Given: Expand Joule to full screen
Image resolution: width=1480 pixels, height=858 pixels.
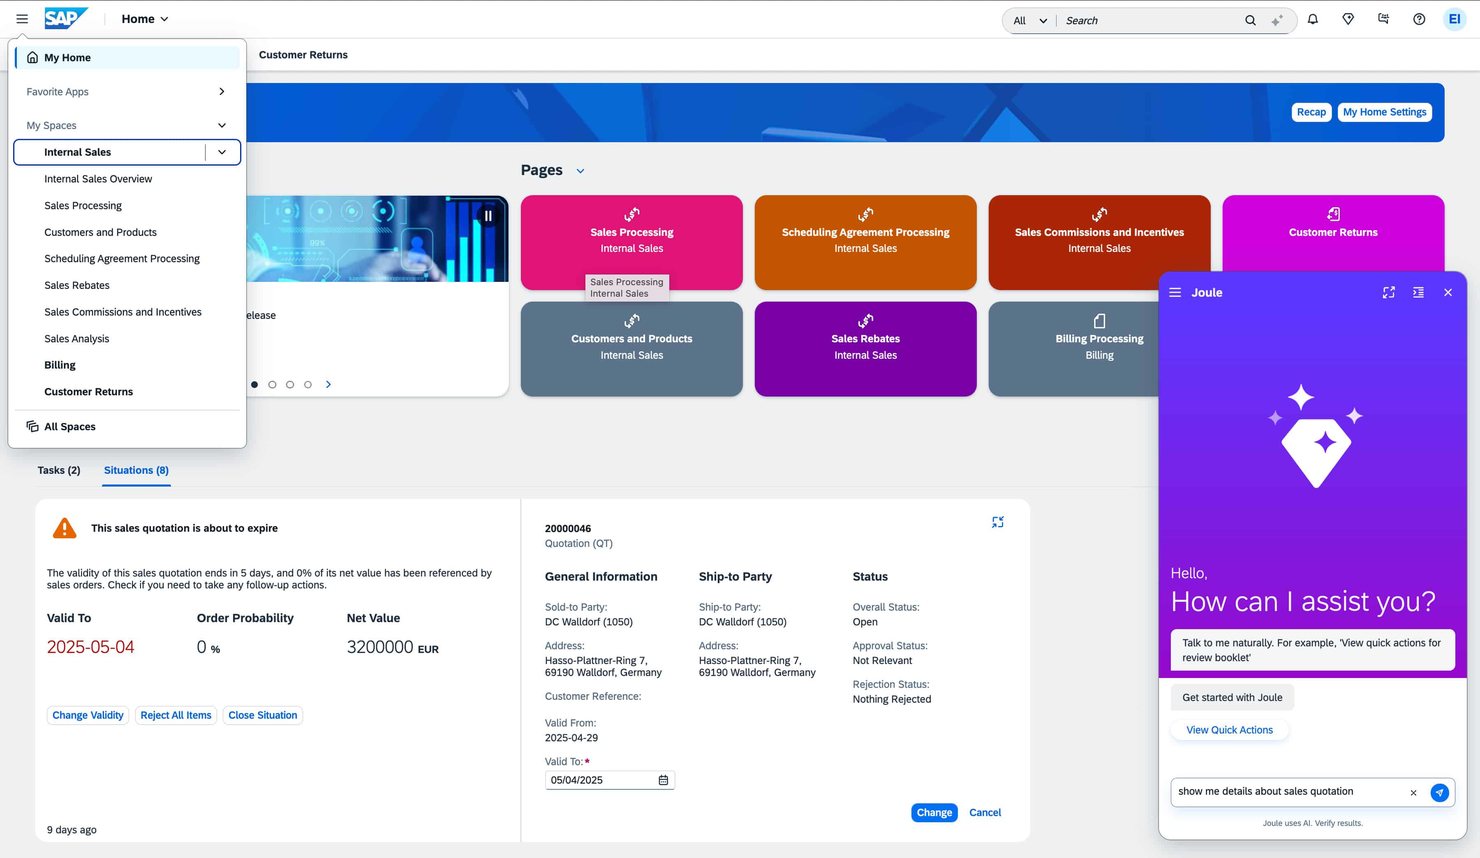Looking at the screenshot, I should tap(1388, 292).
